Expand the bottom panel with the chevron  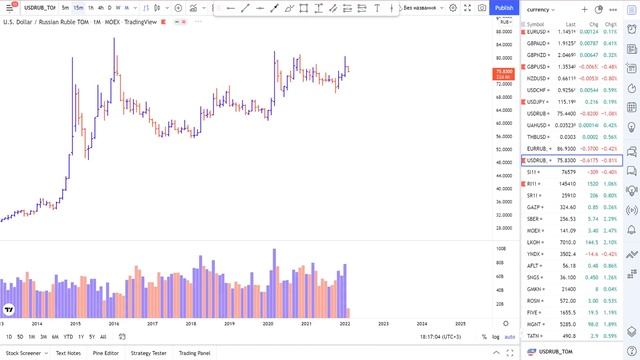[x=496, y=353]
